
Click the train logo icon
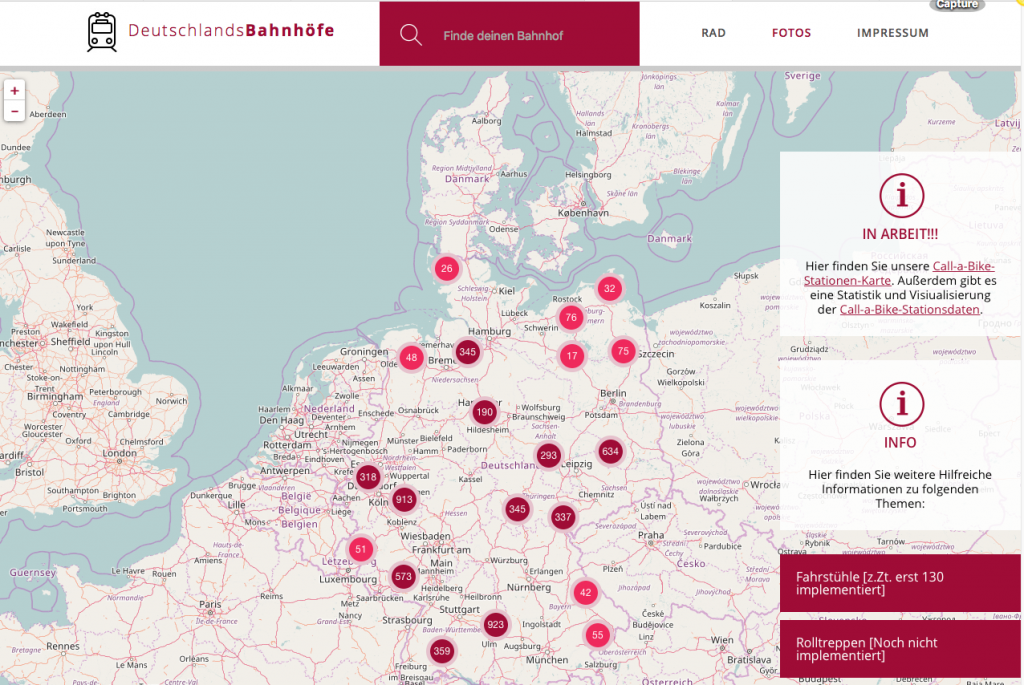102,32
